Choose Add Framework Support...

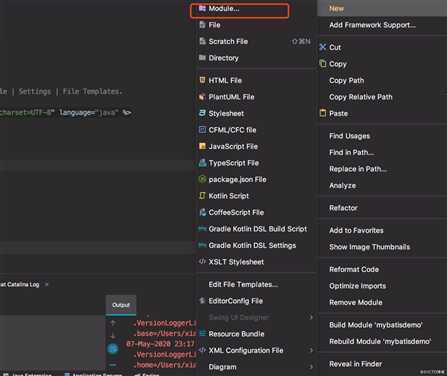(x=372, y=25)
